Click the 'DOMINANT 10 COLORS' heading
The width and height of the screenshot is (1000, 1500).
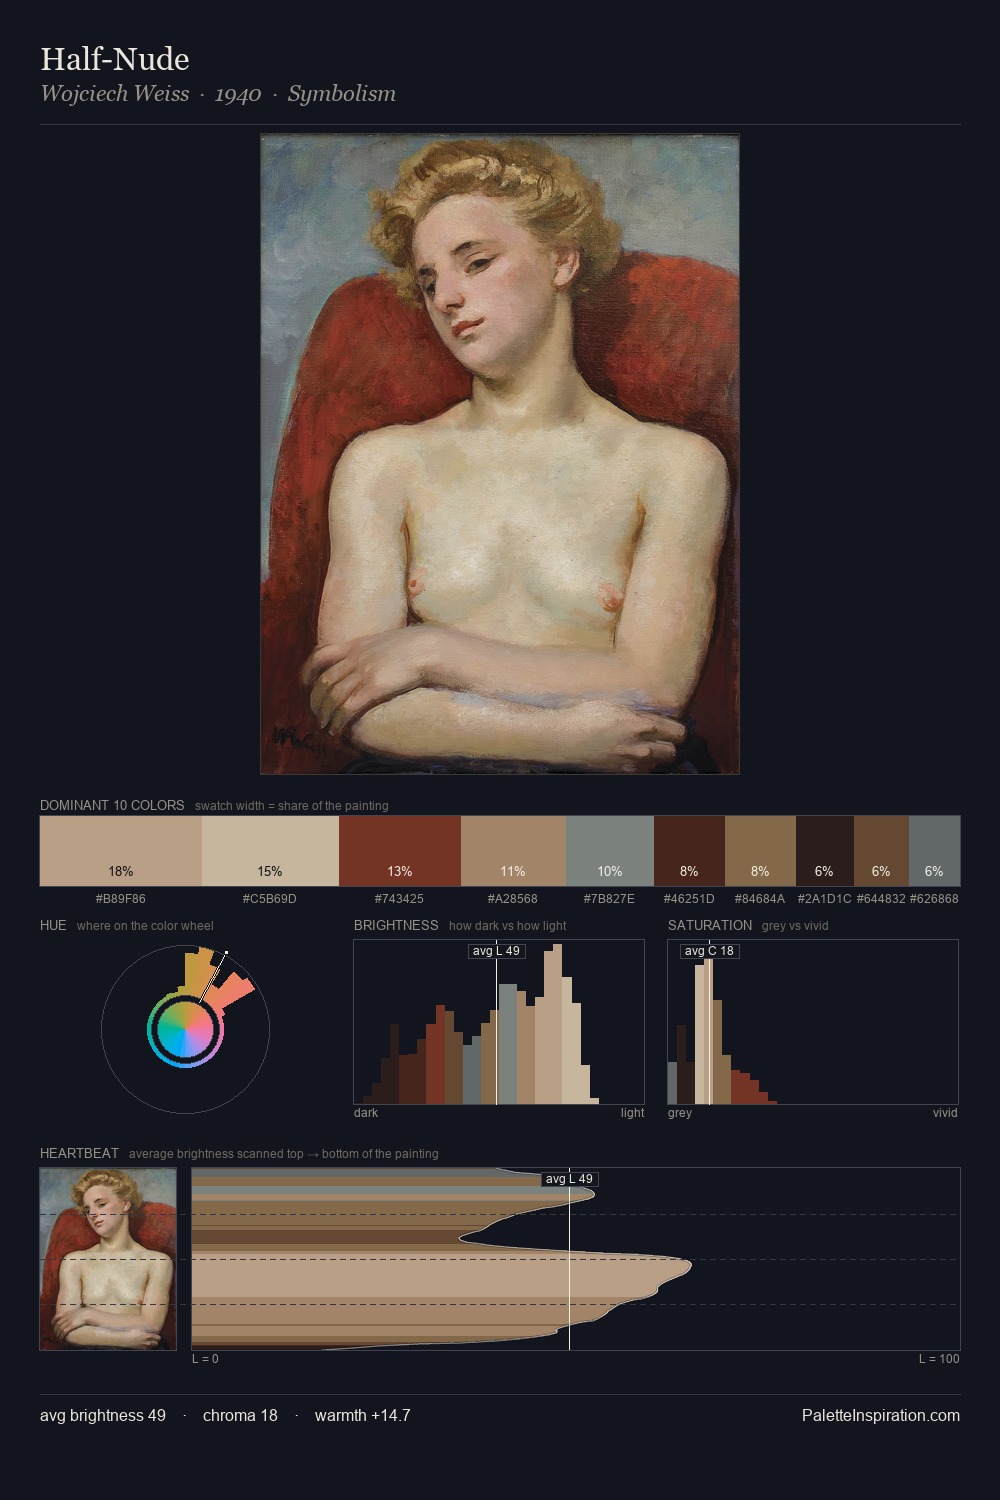(112, 805)
